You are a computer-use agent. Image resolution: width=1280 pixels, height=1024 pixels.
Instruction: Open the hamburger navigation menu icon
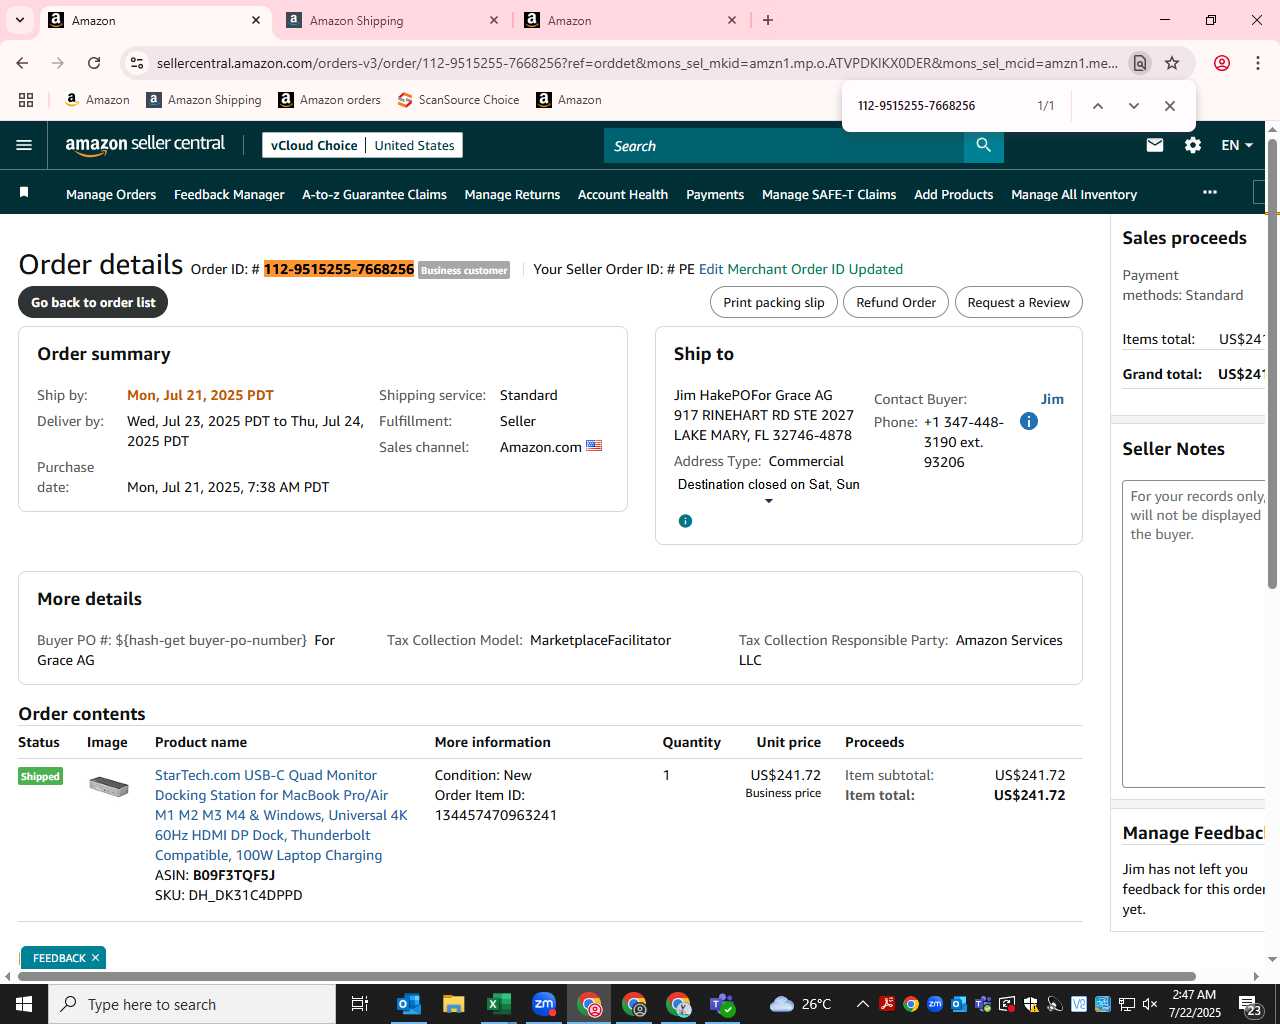[x=24, y=145]
